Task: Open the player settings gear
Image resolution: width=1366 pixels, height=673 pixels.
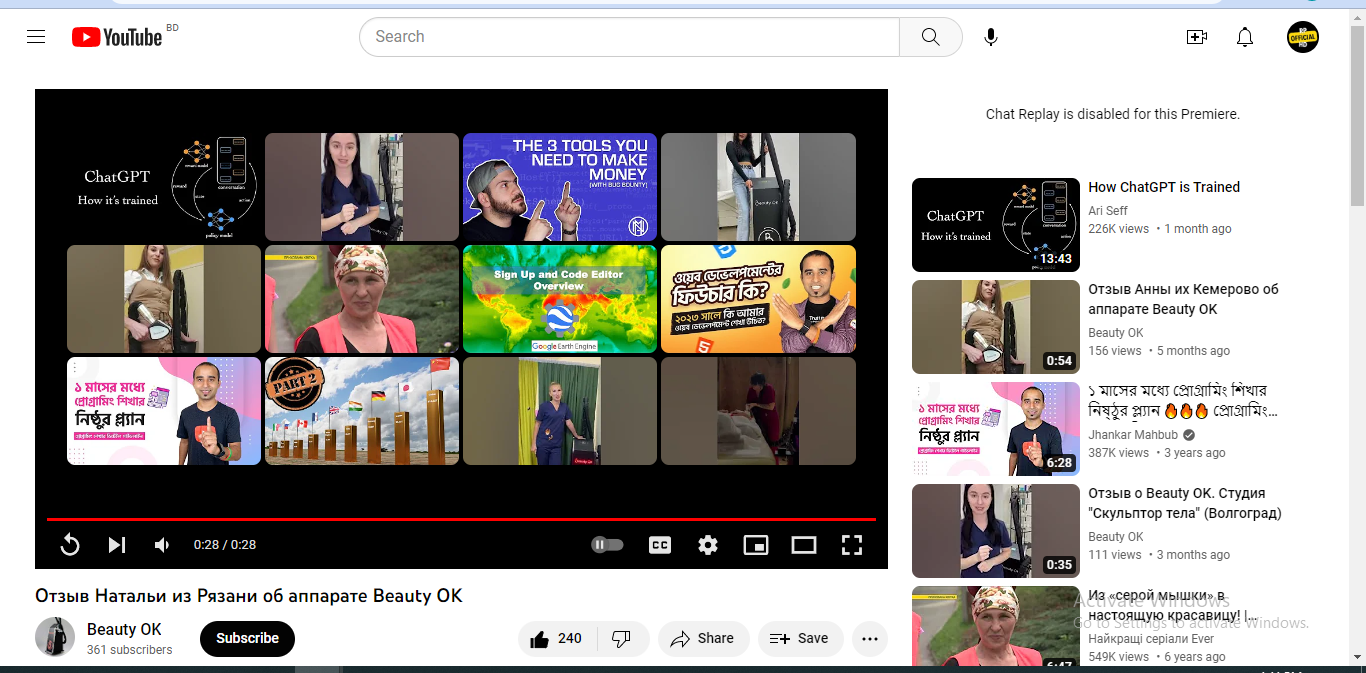Action: click(708, 545)
